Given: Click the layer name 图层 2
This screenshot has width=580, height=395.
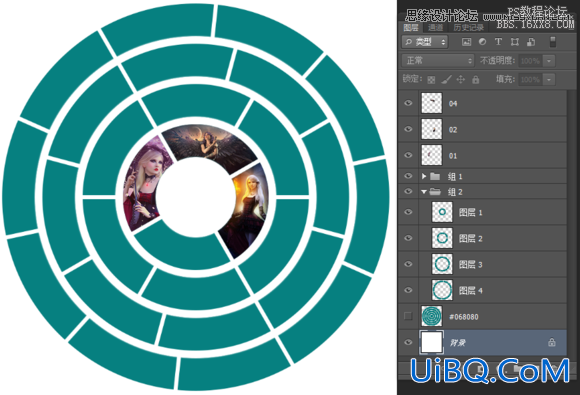Looking at the screenshot, I should [x=471, y=239].
